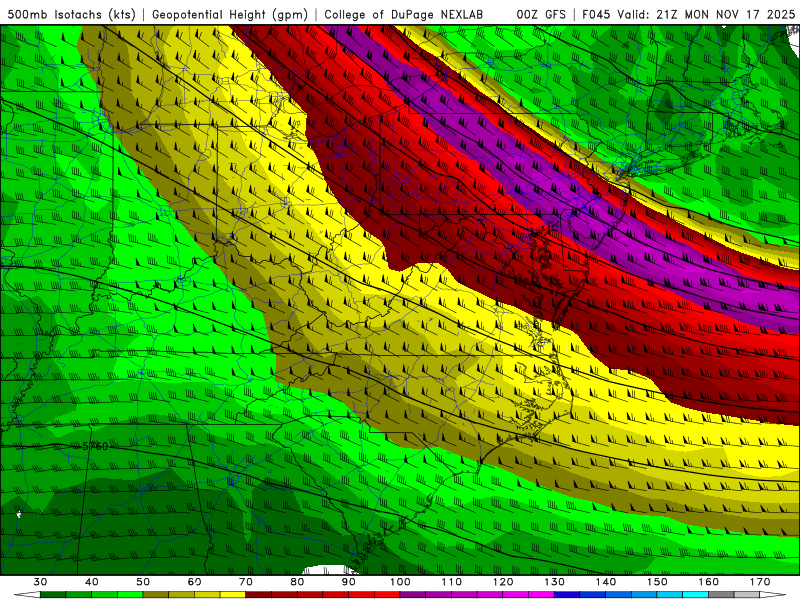Click the purple legend swatch right of 100
This screenshot has width=800, height=600.
click(413, 595)
